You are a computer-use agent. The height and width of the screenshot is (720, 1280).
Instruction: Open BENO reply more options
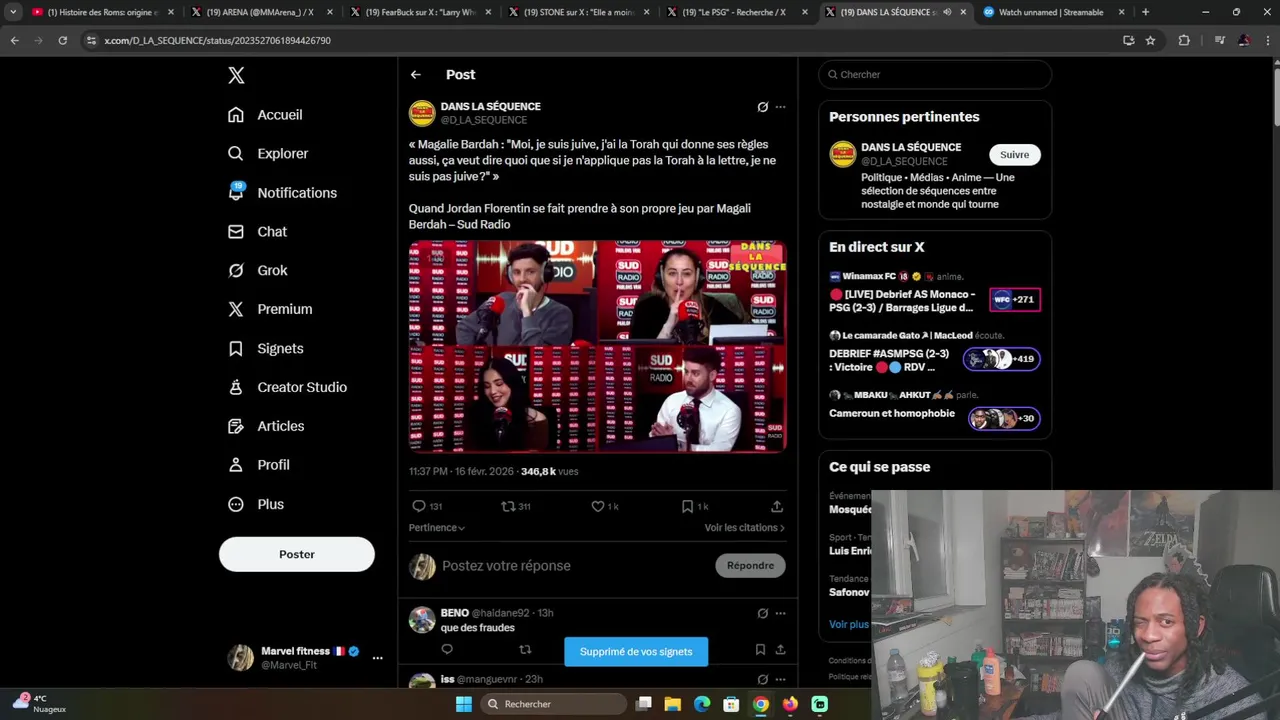click(780, 613)
